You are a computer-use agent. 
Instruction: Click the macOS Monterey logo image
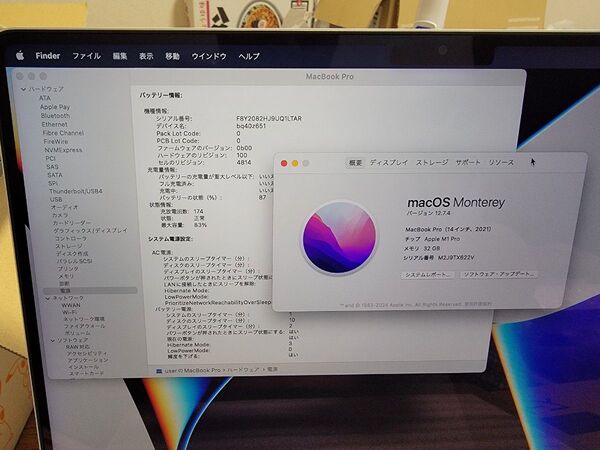click(339, 237)
